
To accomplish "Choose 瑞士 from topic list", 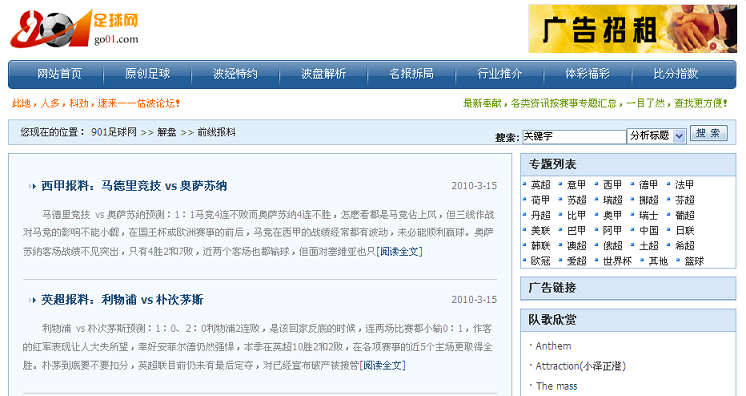I will 648,215.
